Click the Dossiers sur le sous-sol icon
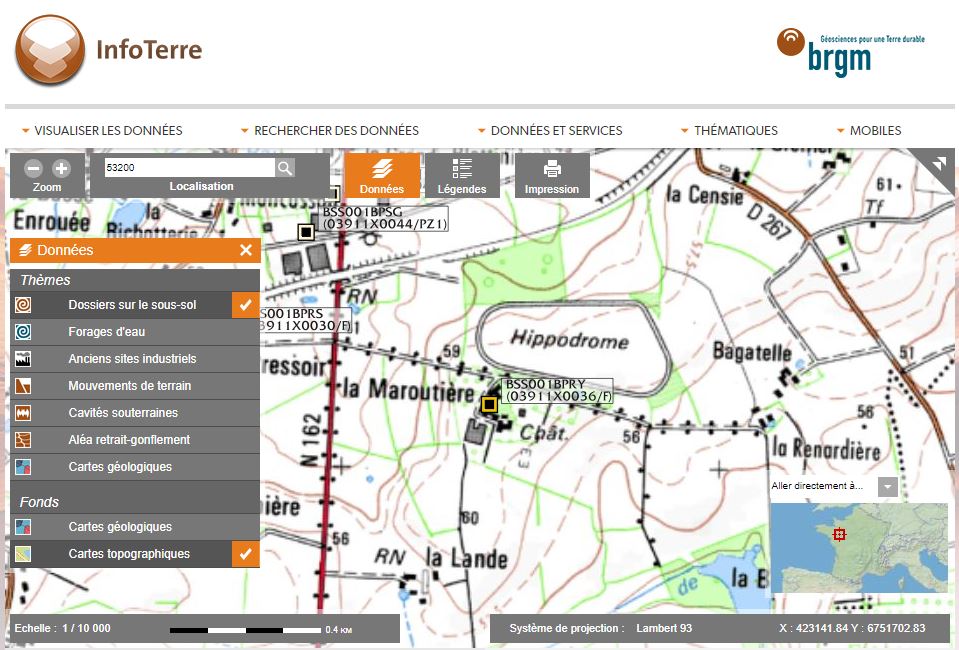 tap(23, 305)
